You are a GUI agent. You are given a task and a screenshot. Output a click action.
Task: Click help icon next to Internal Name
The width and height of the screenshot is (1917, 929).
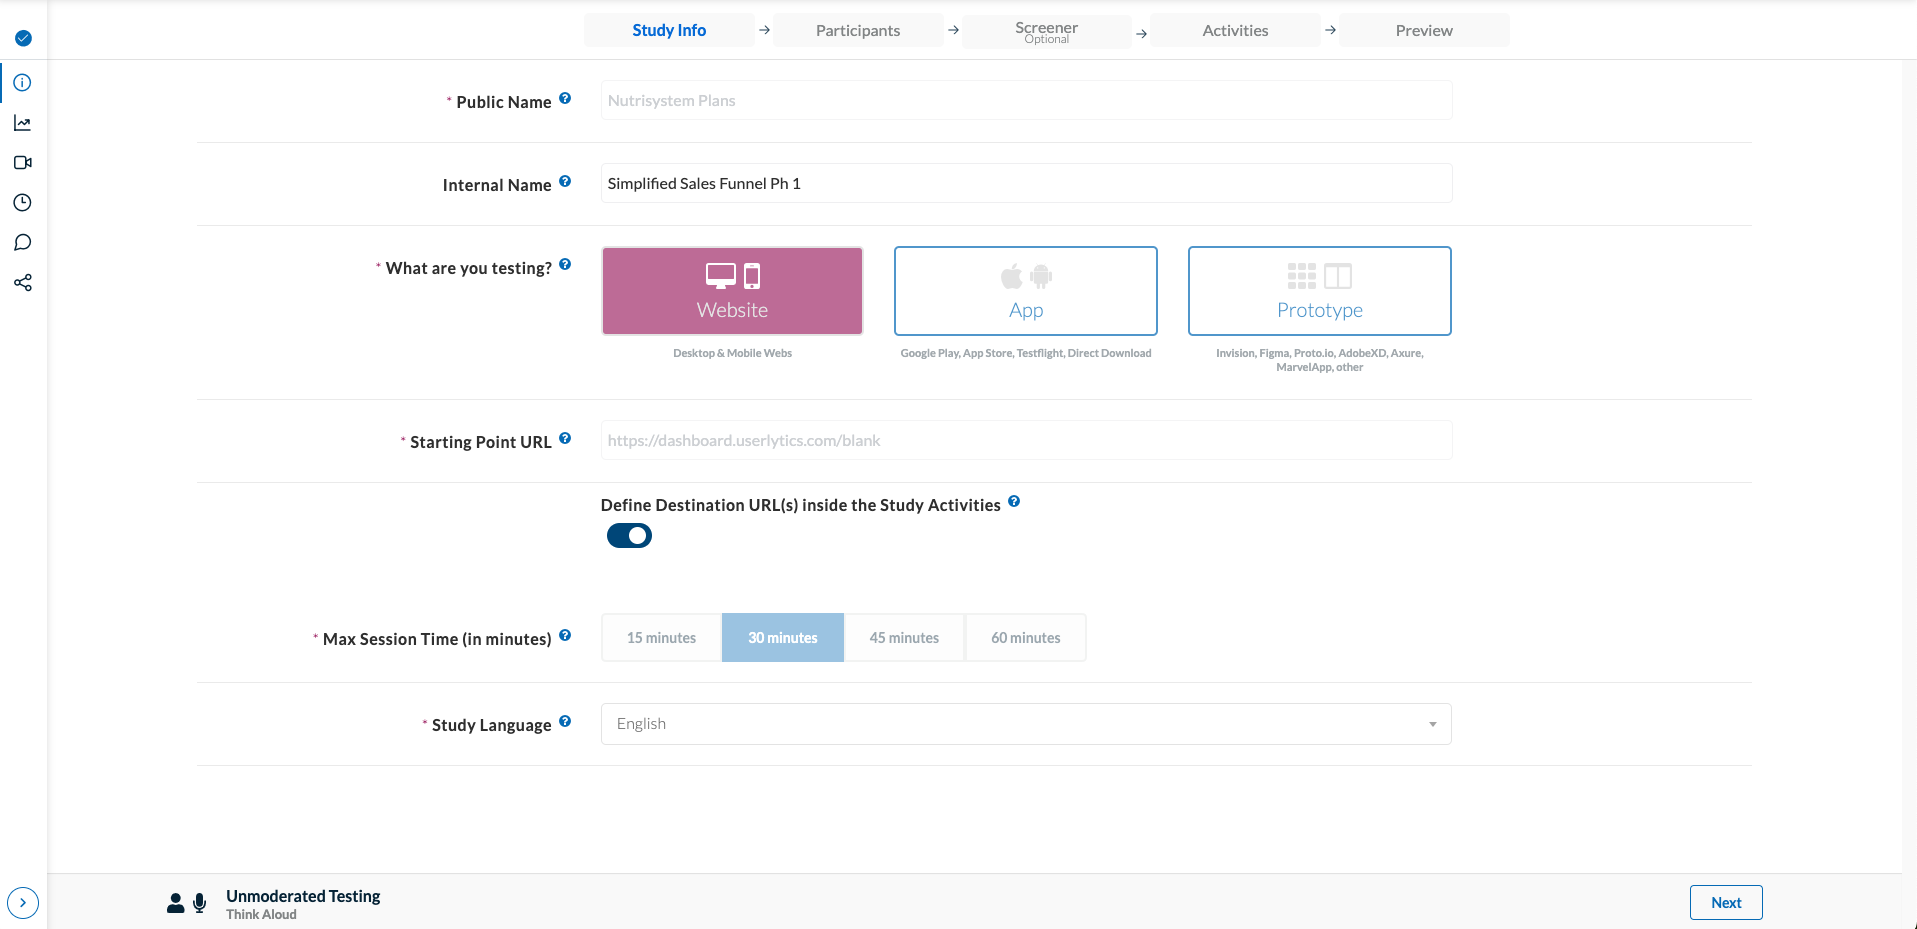[x=565, y=181]
